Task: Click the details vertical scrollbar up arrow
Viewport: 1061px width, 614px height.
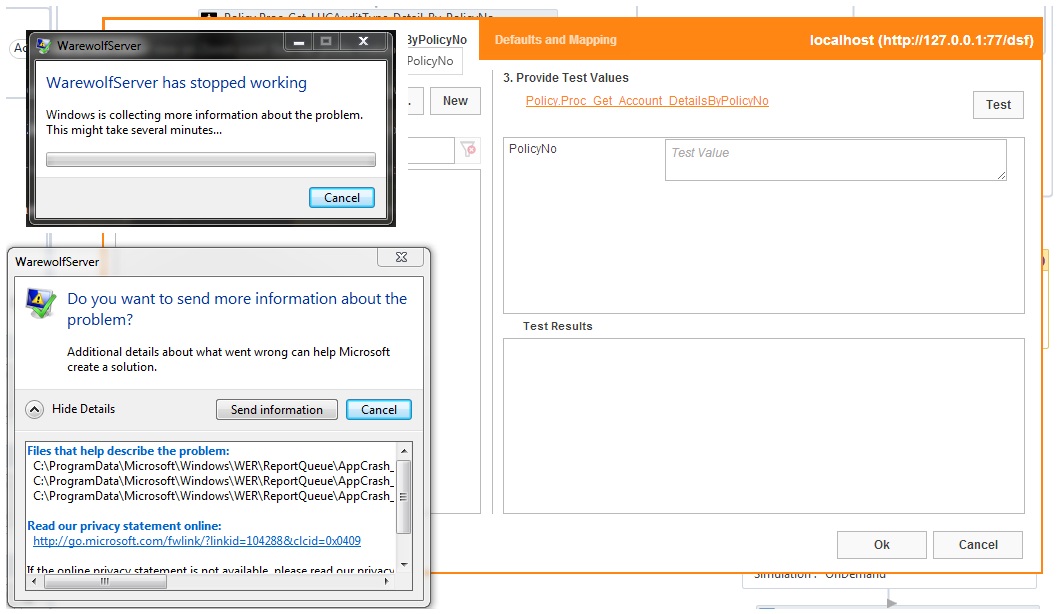Action: 403,451
